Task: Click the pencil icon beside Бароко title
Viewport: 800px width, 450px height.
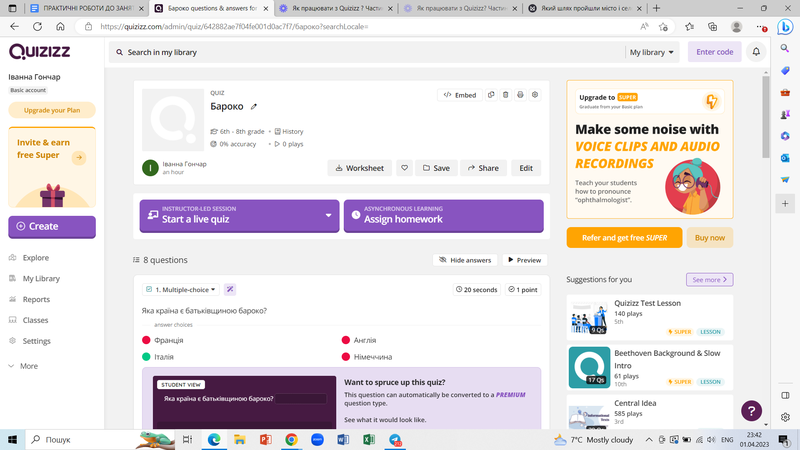Action: tap(254, 107)
